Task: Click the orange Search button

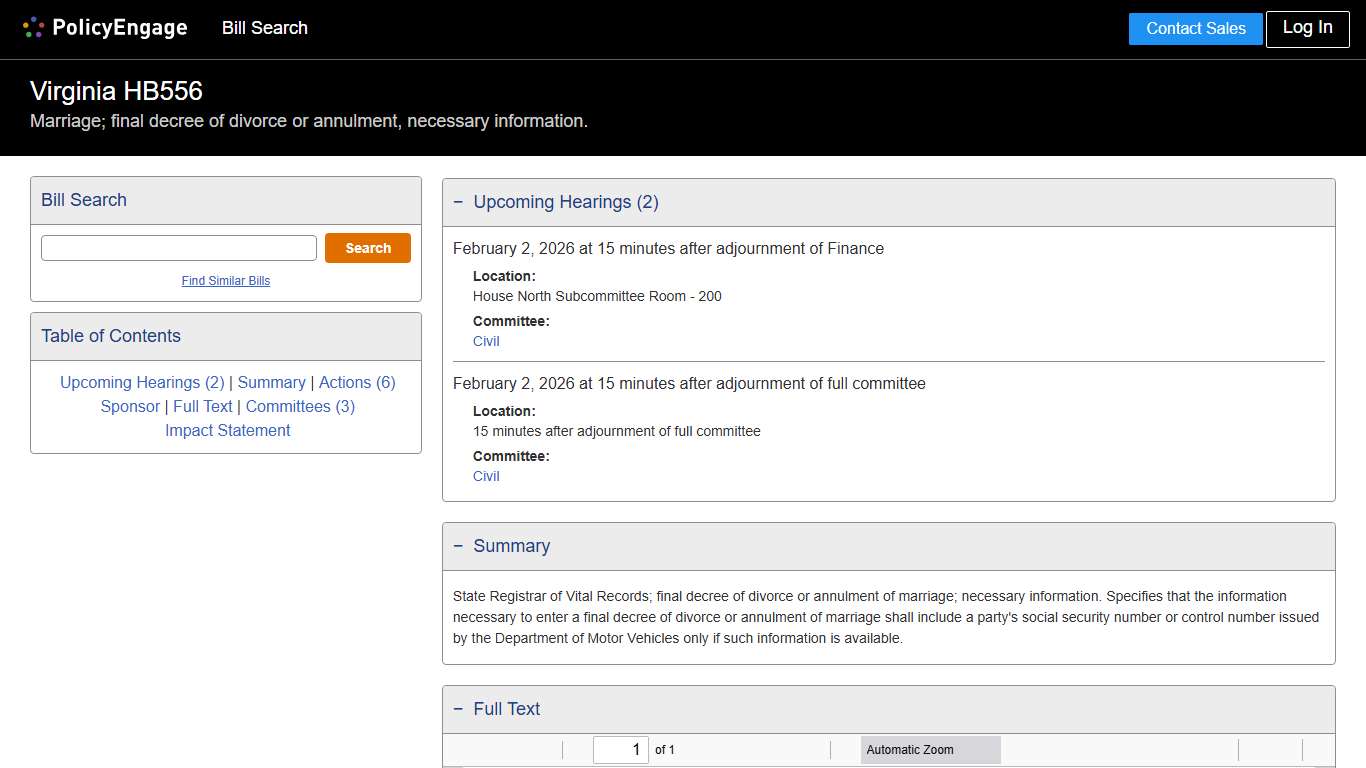Action: 367,248
